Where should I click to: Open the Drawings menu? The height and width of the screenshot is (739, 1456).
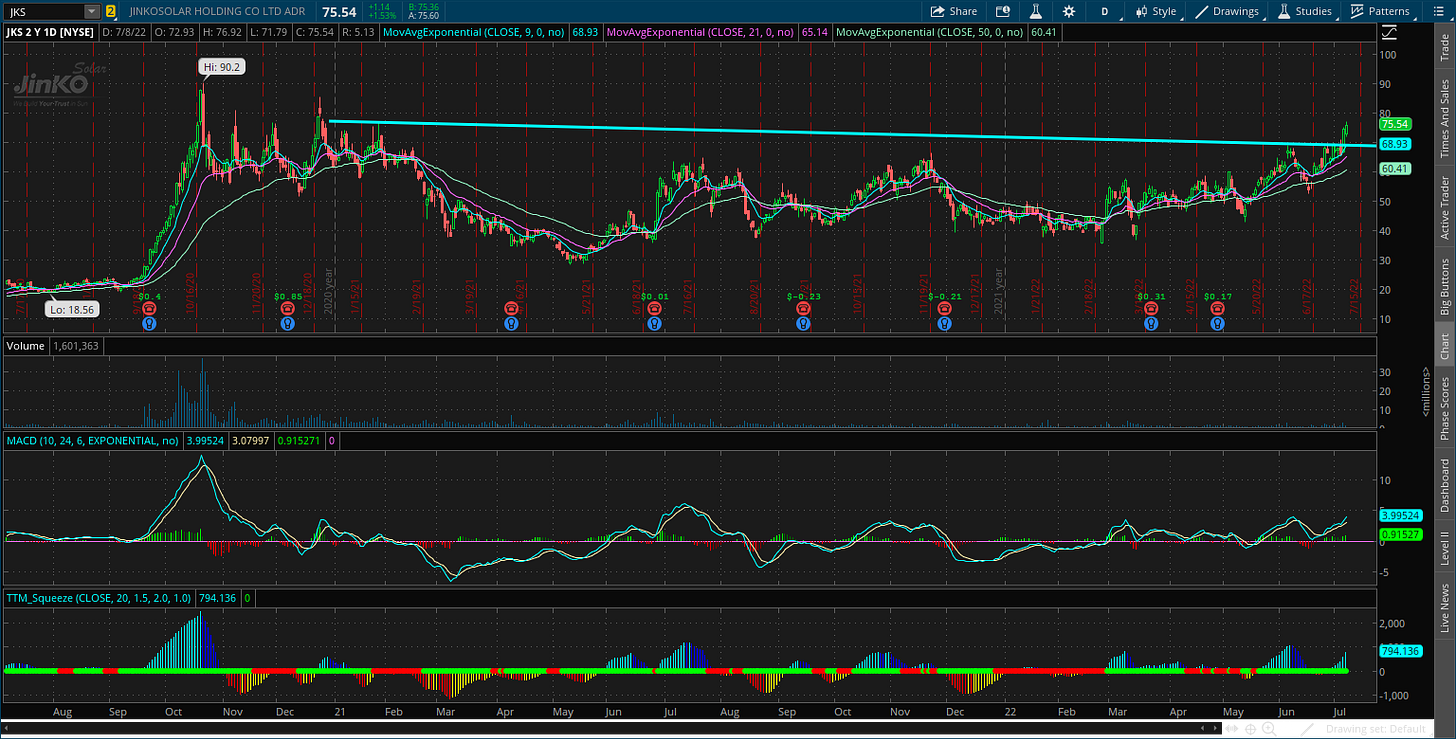point(1229,11)
